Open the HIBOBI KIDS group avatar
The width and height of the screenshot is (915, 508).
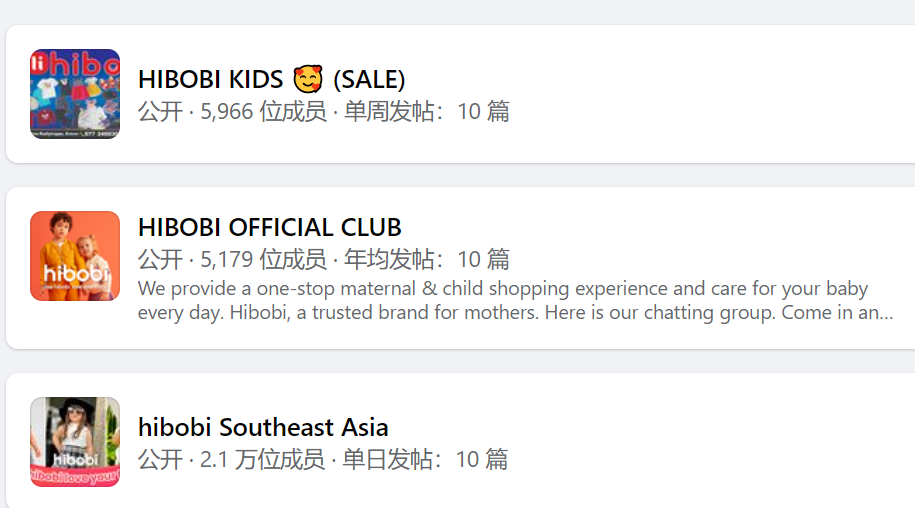[x=75, y=94]
